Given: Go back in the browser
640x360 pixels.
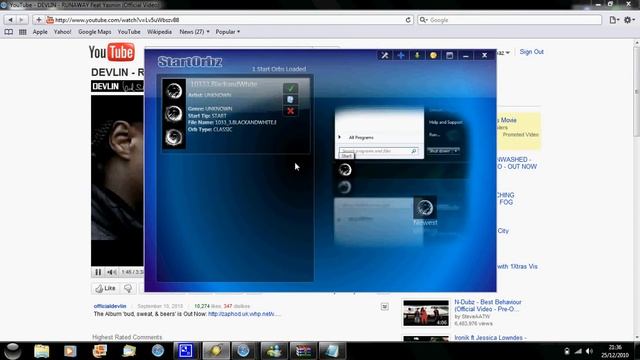Looking at the screenshot, I should pos(10,20).
